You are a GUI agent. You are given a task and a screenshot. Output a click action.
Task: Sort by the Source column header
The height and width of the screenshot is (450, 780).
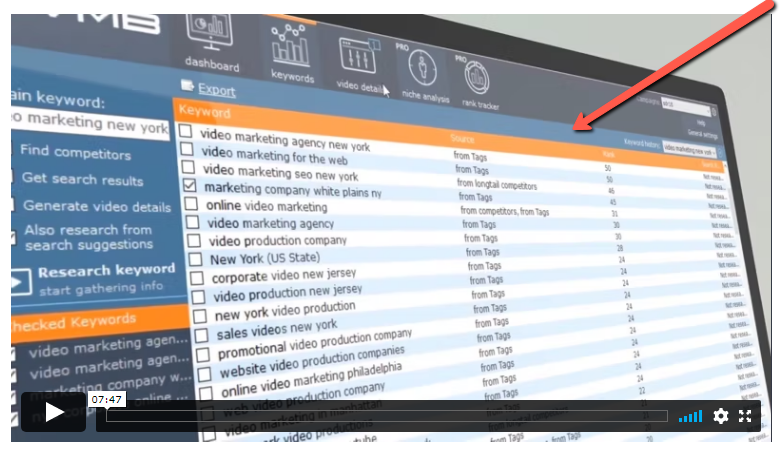tap(462, 139)
